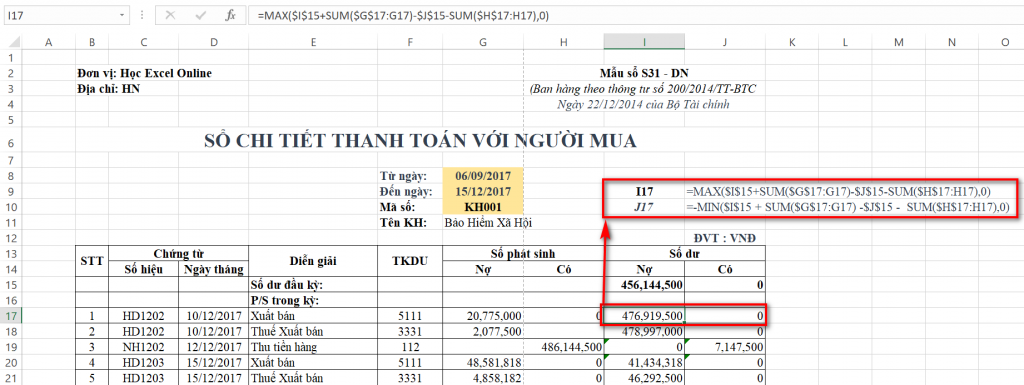Select row 17 header
1024x385 pixels.
pos(11,316)
